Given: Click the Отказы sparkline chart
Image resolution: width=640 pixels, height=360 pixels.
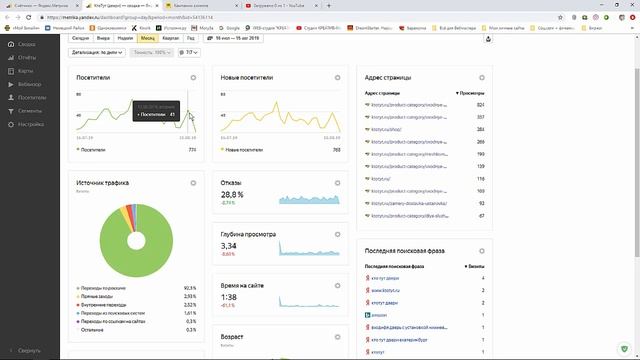Looking at the screenshot, I should pos(309,199).
